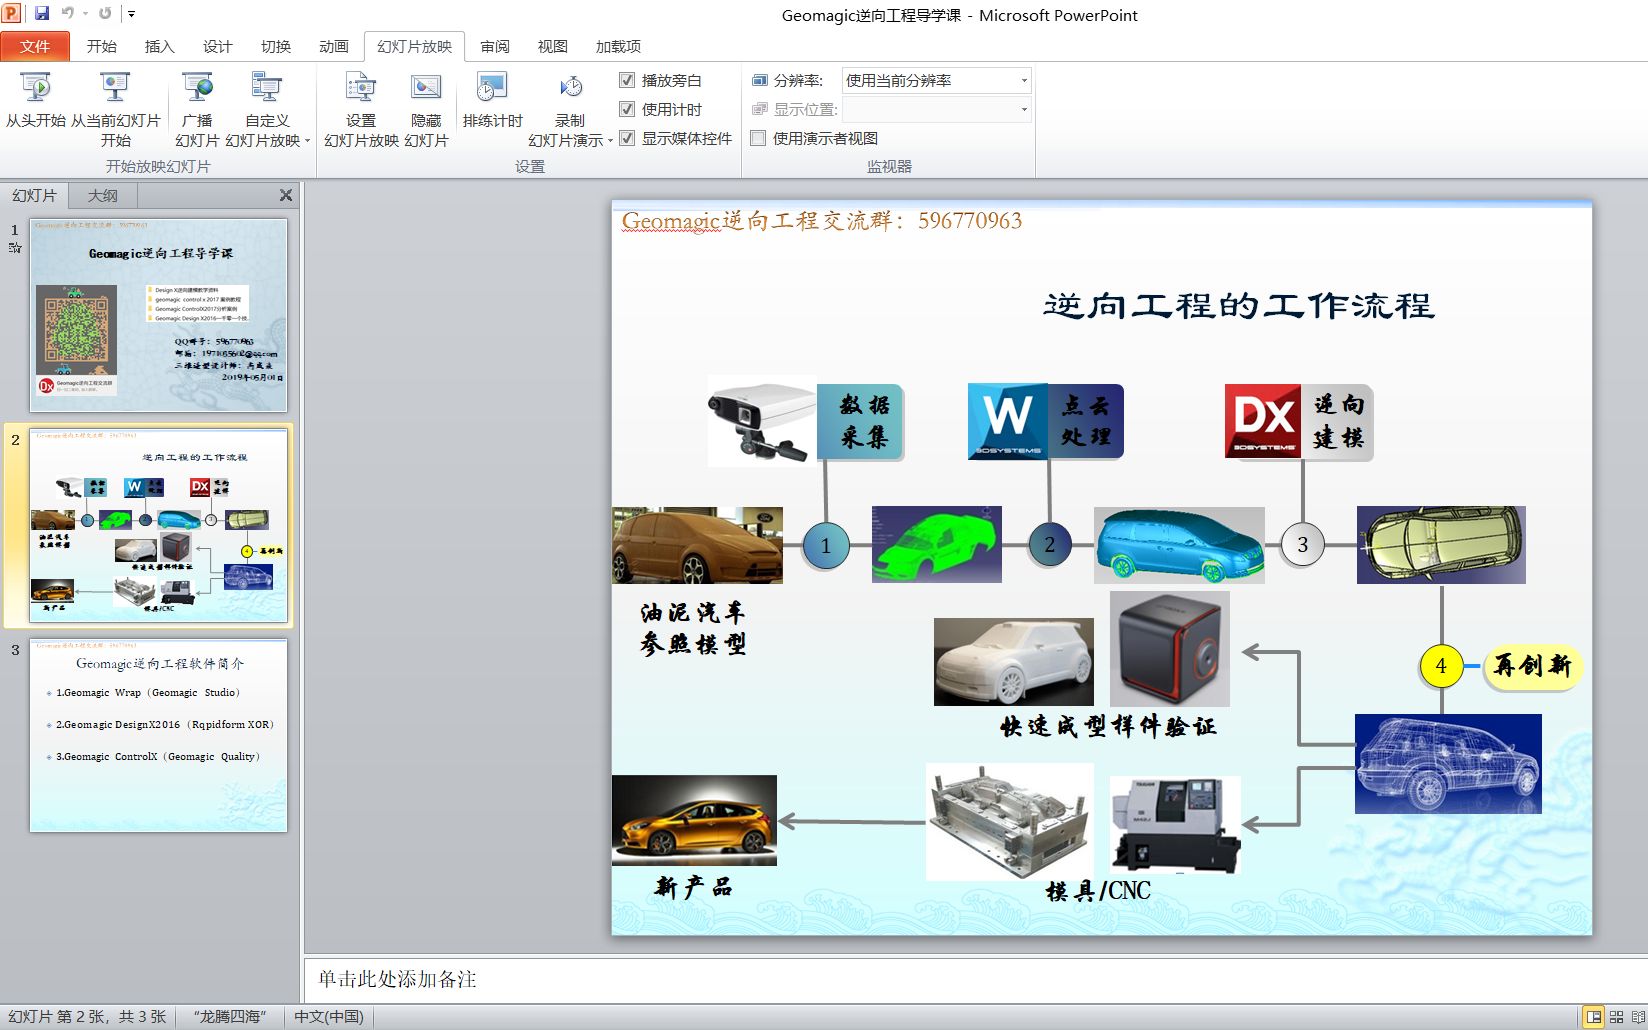Select the 3D scanner camera image

(x=762, y=420)
